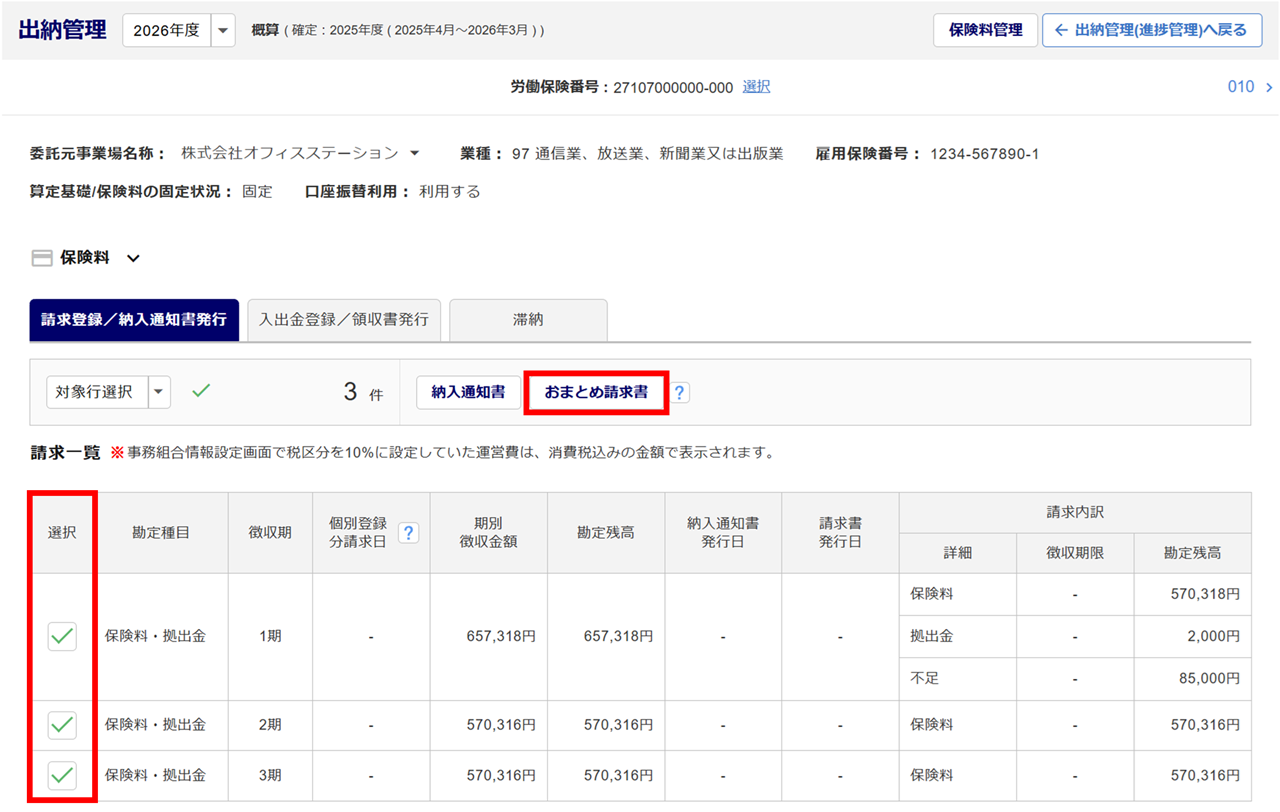Click right chevron next to 010
The height and width of the screenshot is (812, 1280).
pyautogui.click(x=1269, y=88)
